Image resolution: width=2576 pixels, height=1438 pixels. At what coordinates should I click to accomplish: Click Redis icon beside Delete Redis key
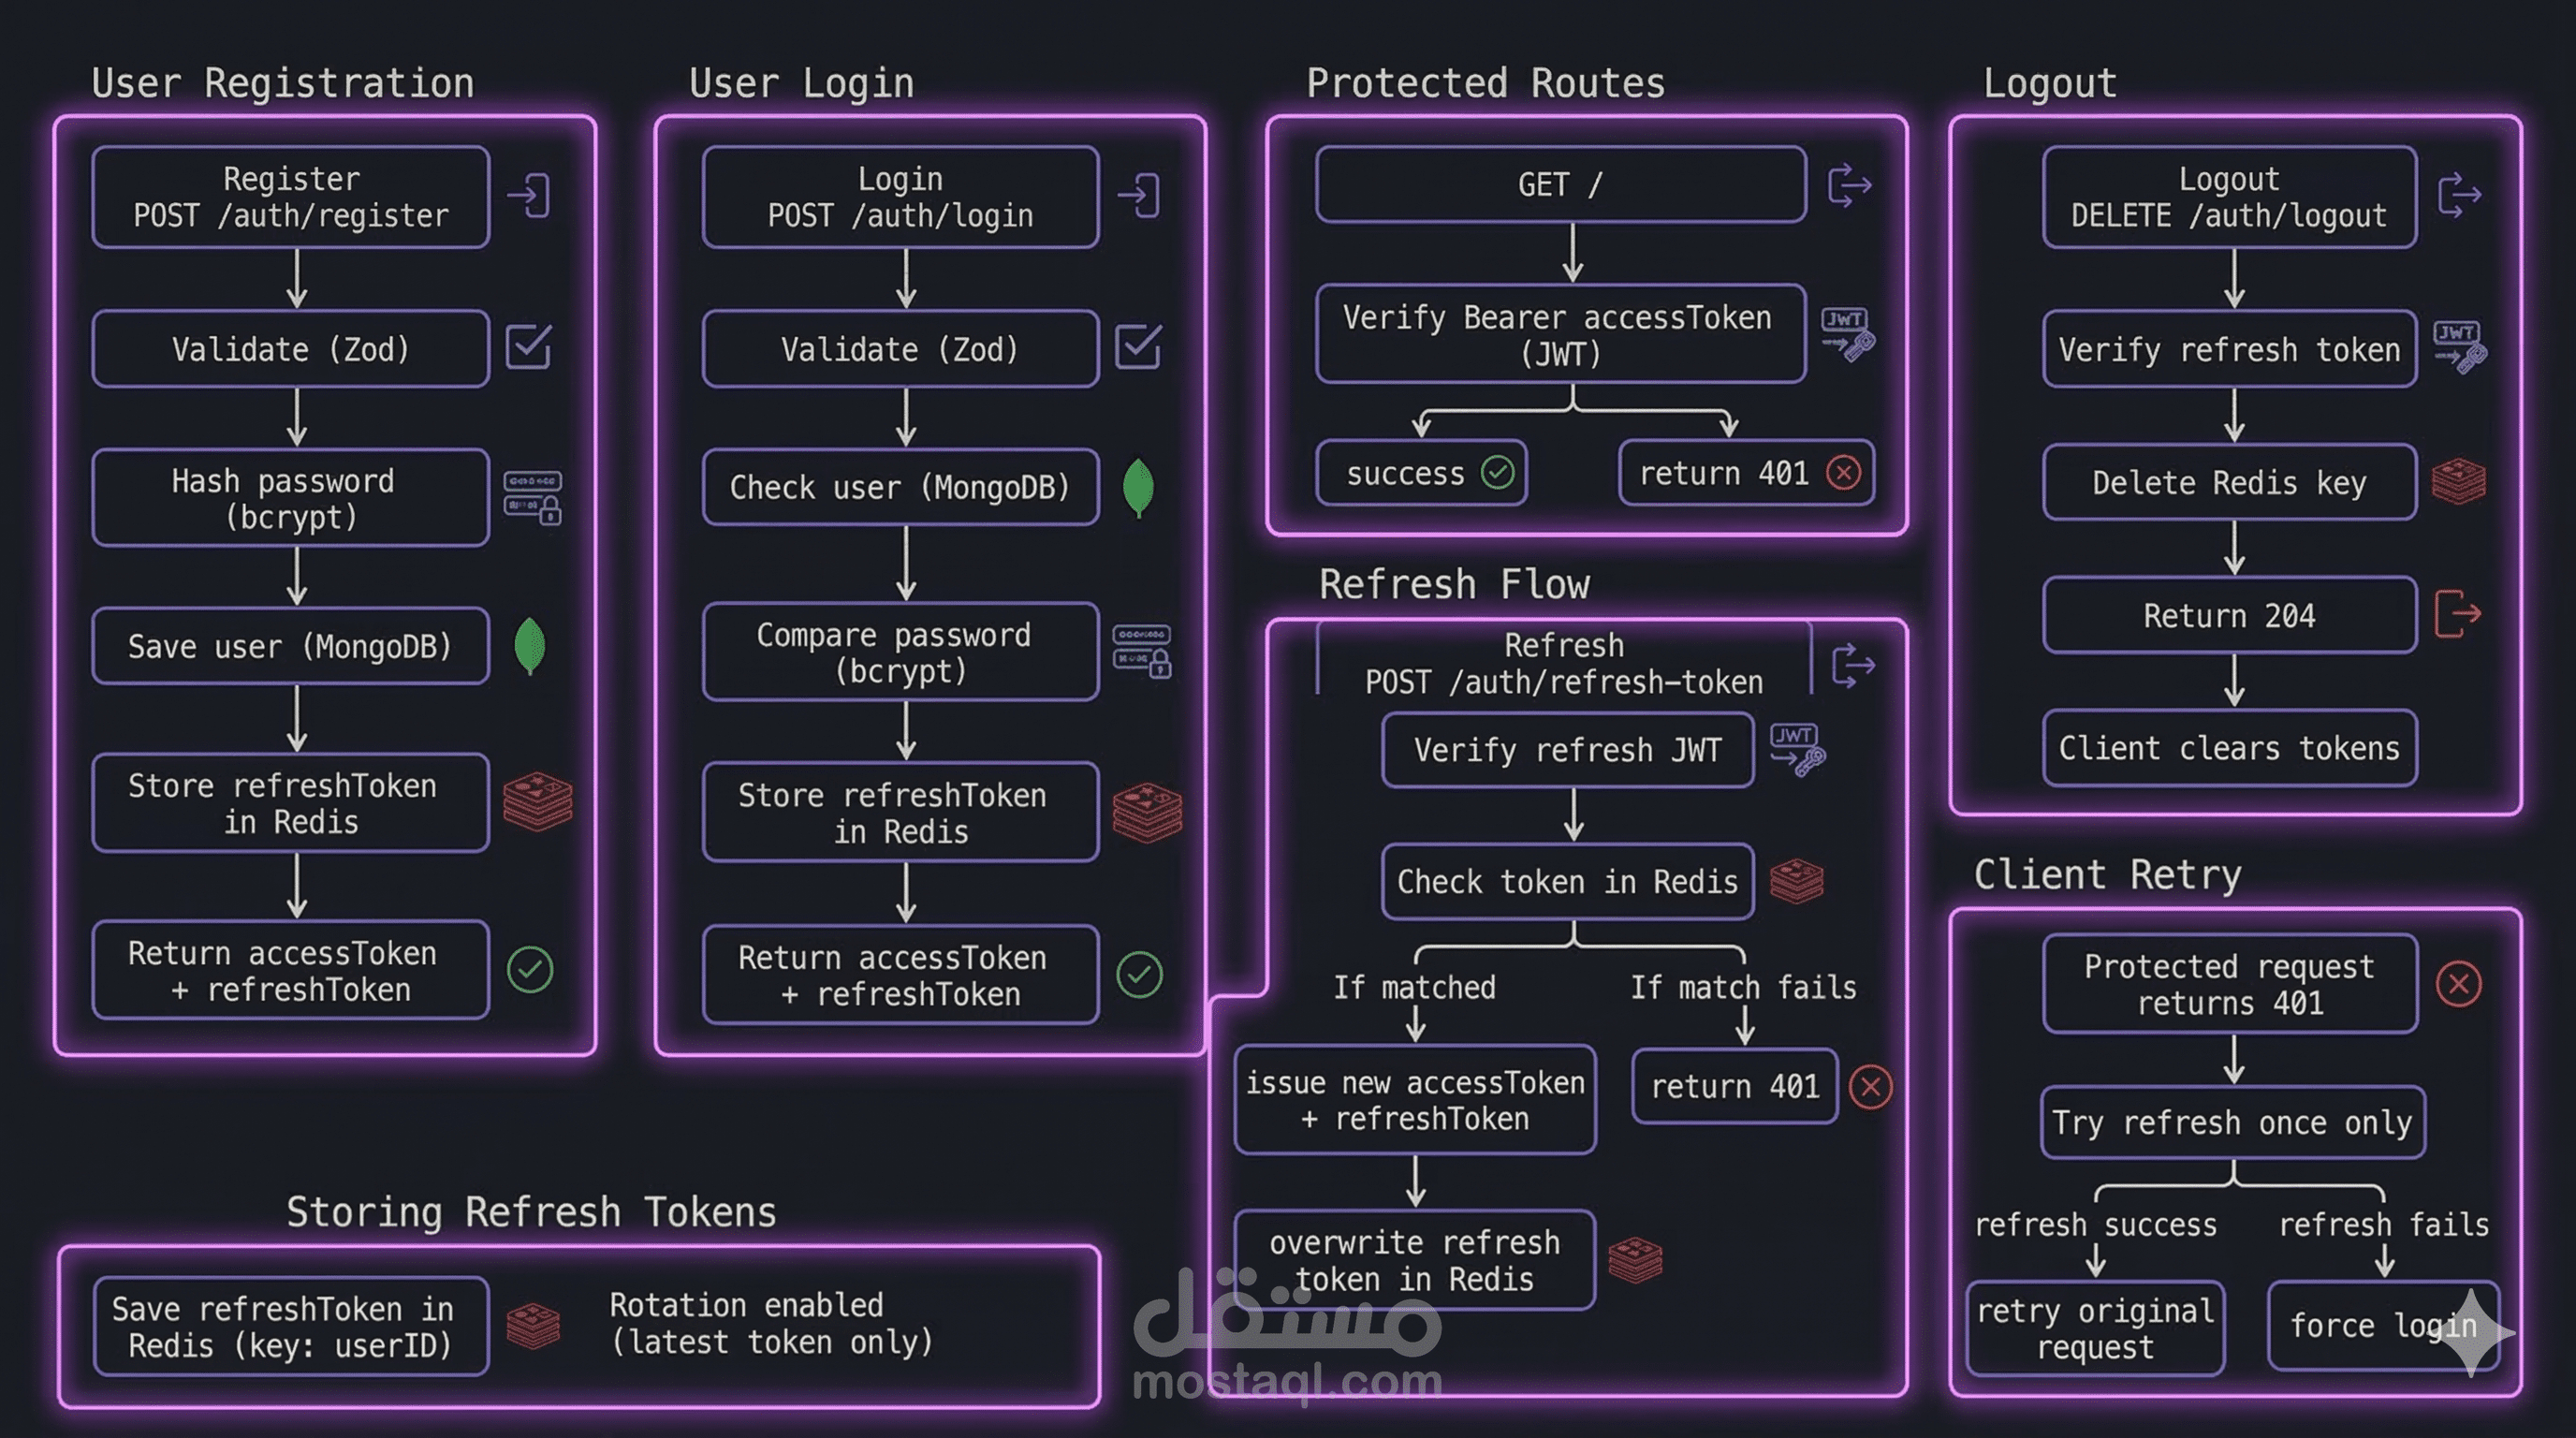(2459, 482)
